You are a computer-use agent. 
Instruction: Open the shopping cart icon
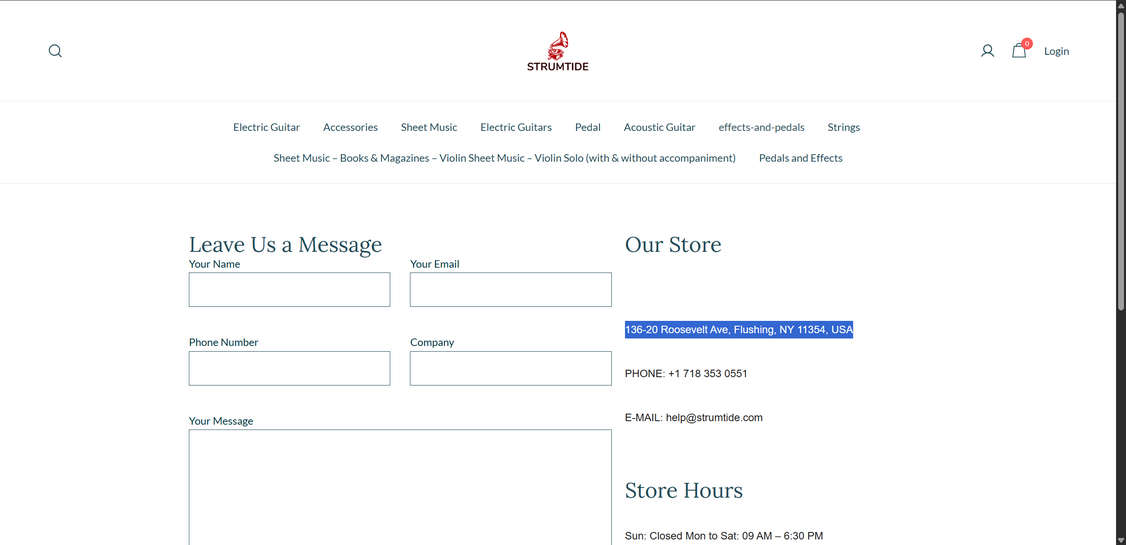(x=1019, y=50)
